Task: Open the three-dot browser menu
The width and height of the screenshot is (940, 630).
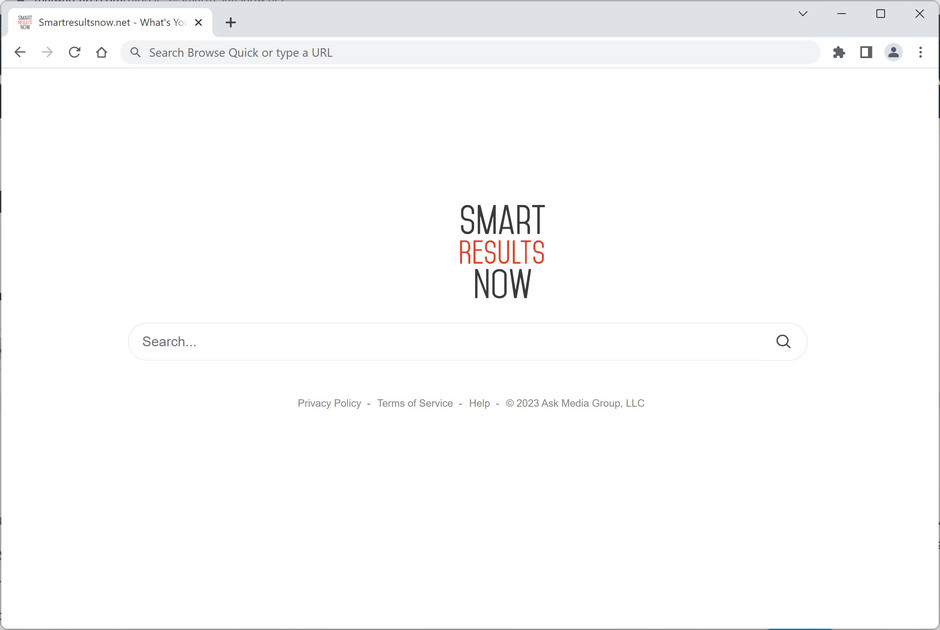Action: [920, 52]
